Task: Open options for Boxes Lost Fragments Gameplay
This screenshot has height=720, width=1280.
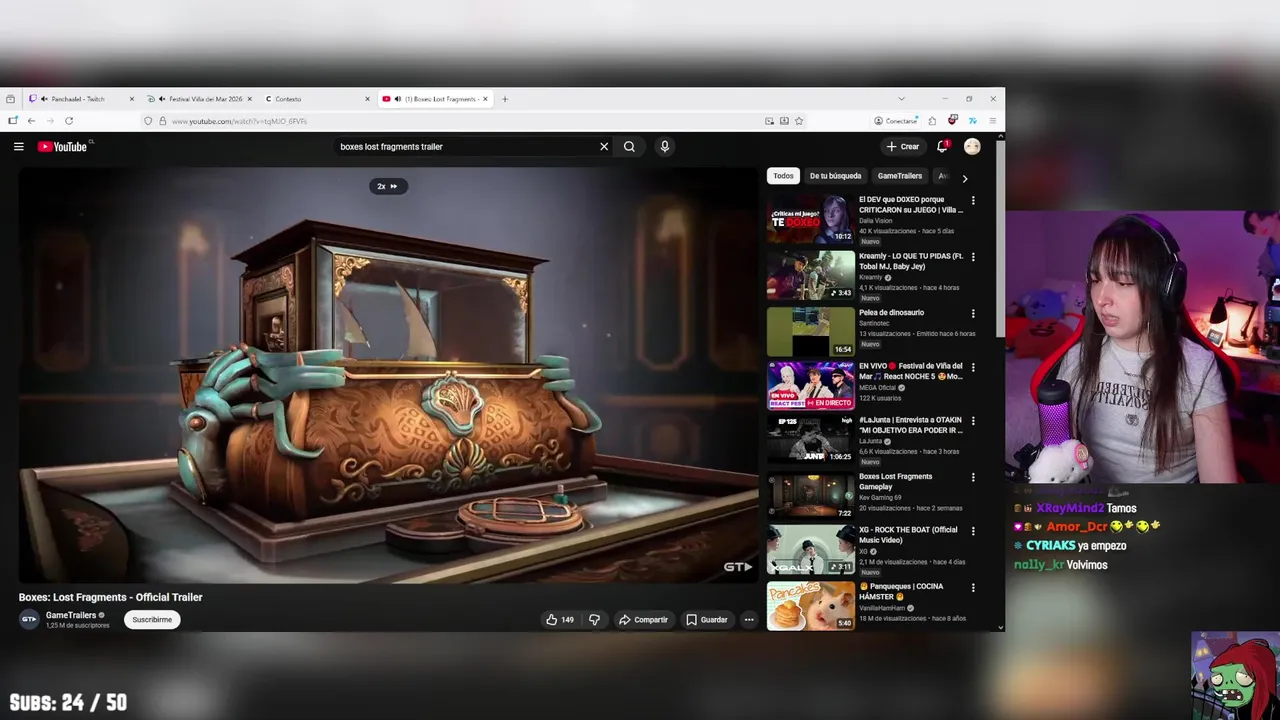Action: (973, 478)
